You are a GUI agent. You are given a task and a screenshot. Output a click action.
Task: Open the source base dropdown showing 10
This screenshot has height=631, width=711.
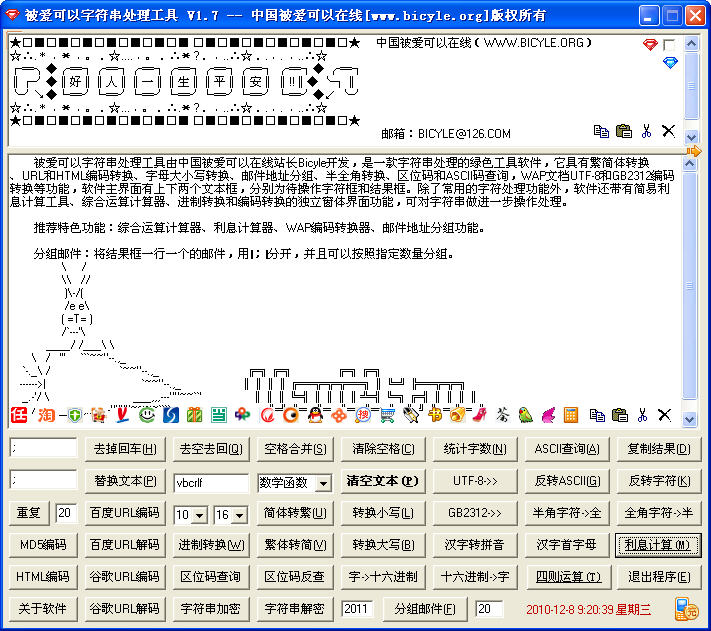[200, 515]
